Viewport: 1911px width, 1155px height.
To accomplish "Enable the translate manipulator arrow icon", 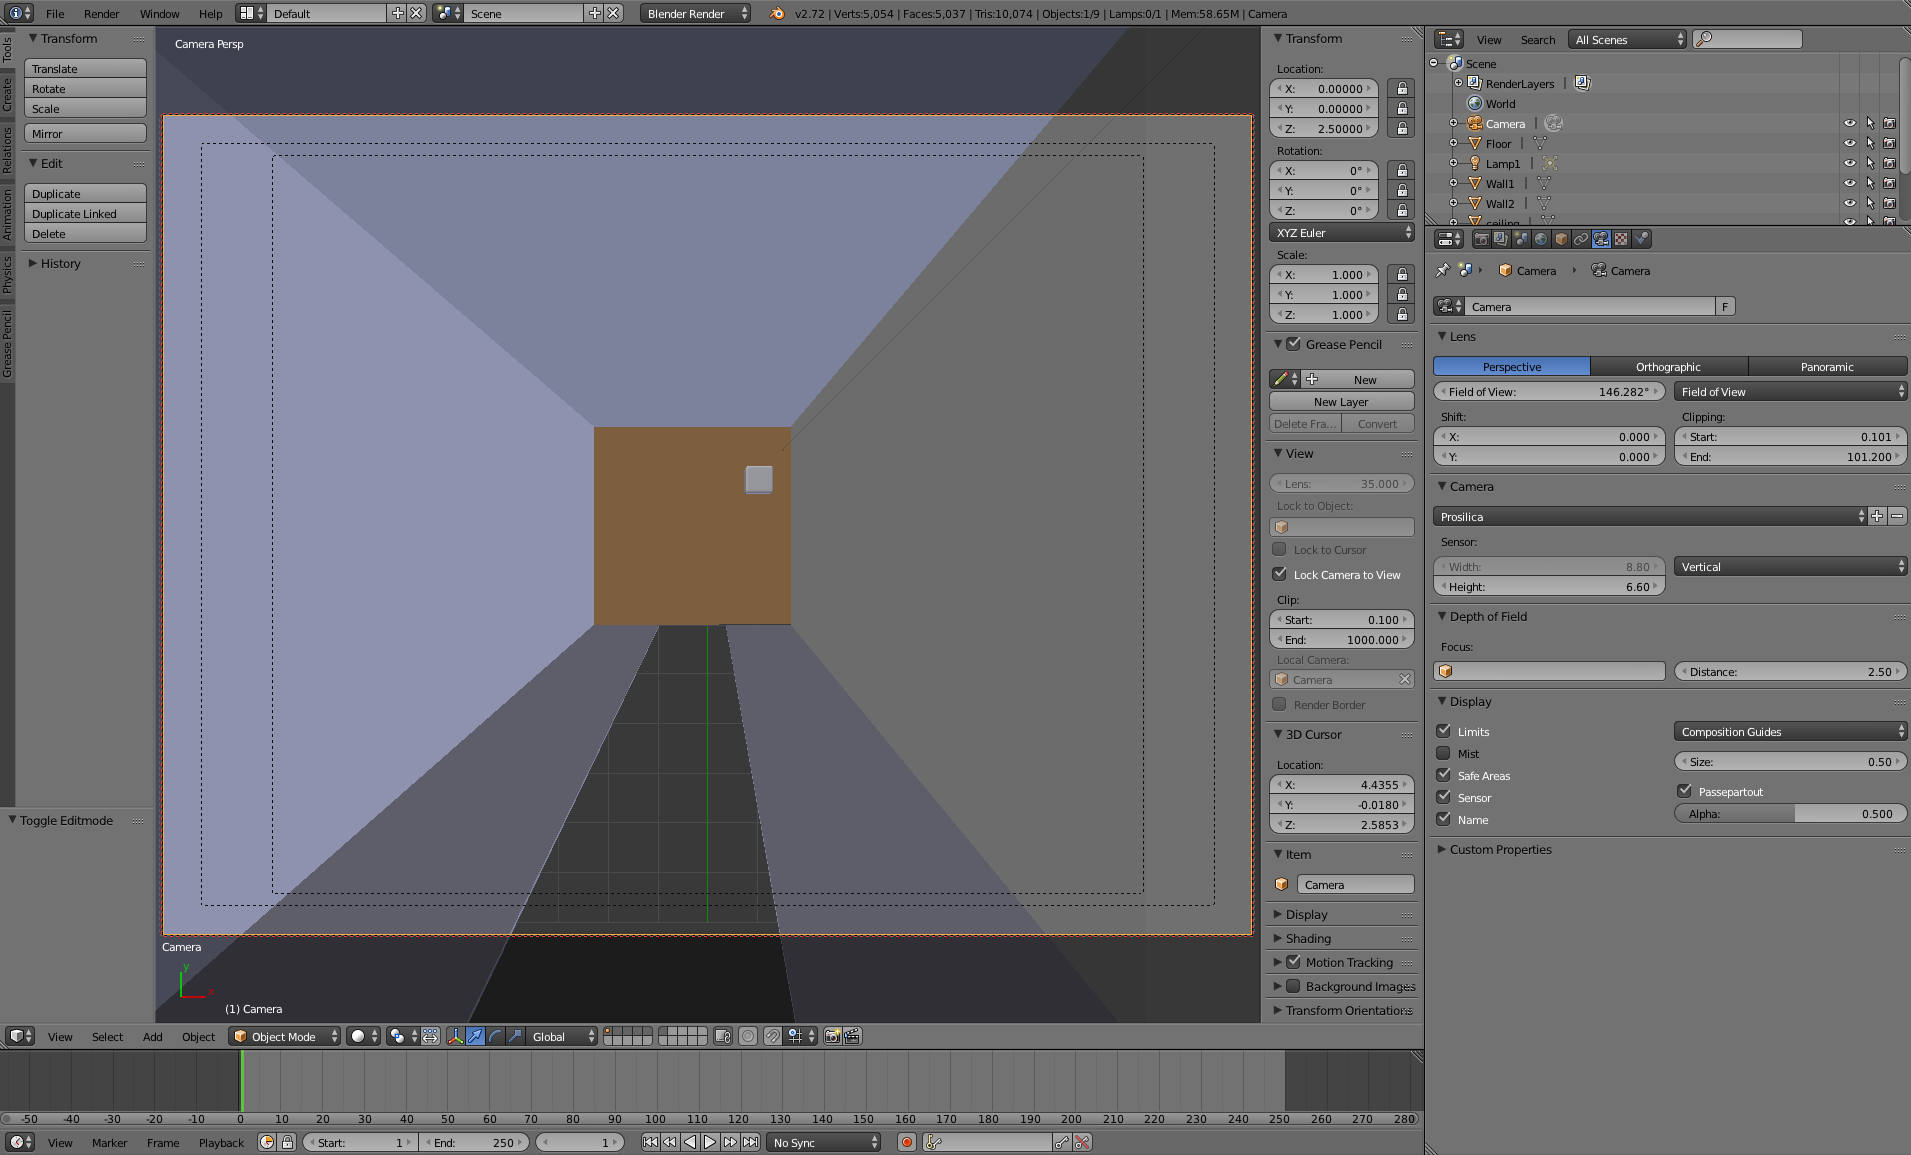I will [x=475, y=1036].
